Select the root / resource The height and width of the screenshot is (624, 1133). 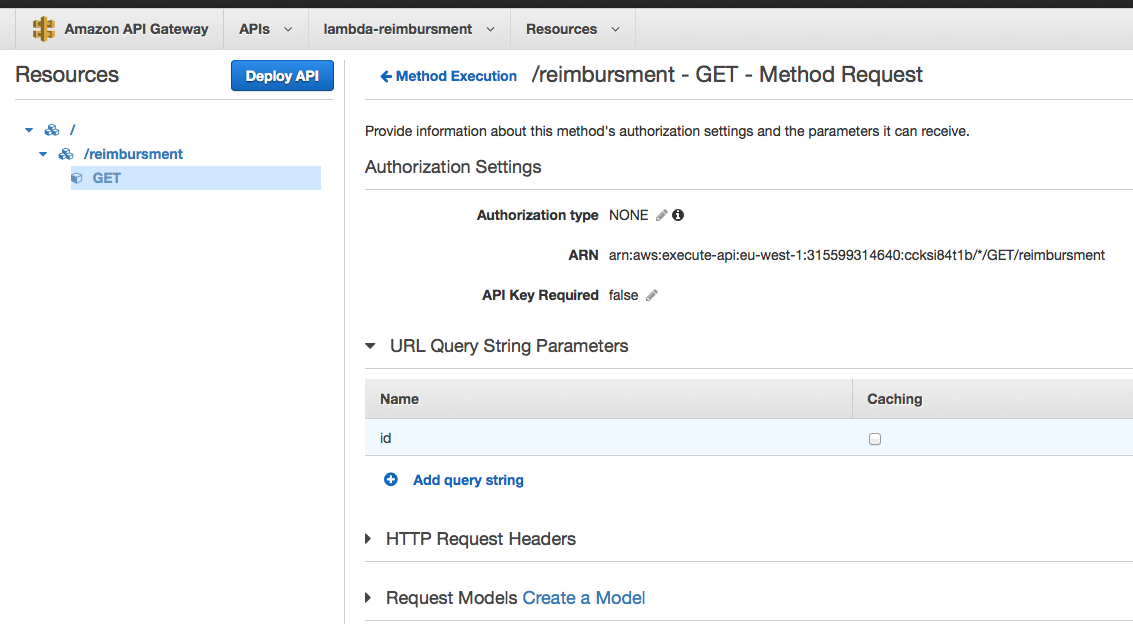(x=72, y=130)
